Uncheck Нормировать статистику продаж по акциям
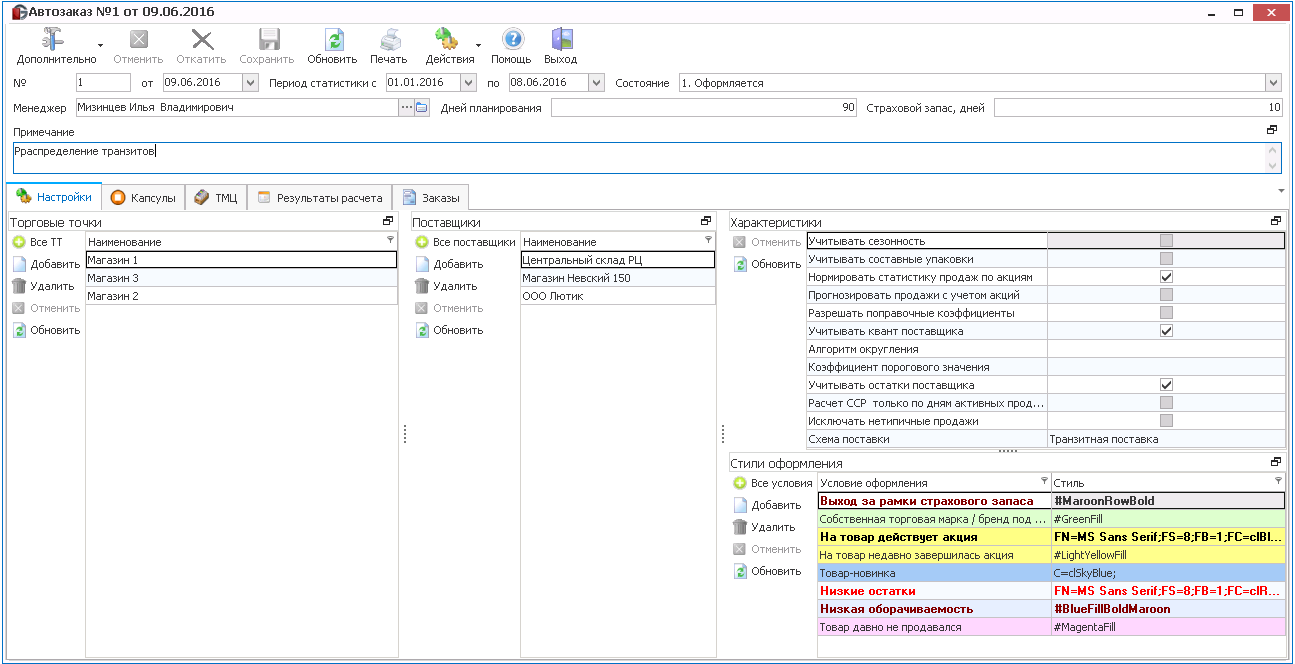Screen dimensions: 1295x664 pos(1166,277)
